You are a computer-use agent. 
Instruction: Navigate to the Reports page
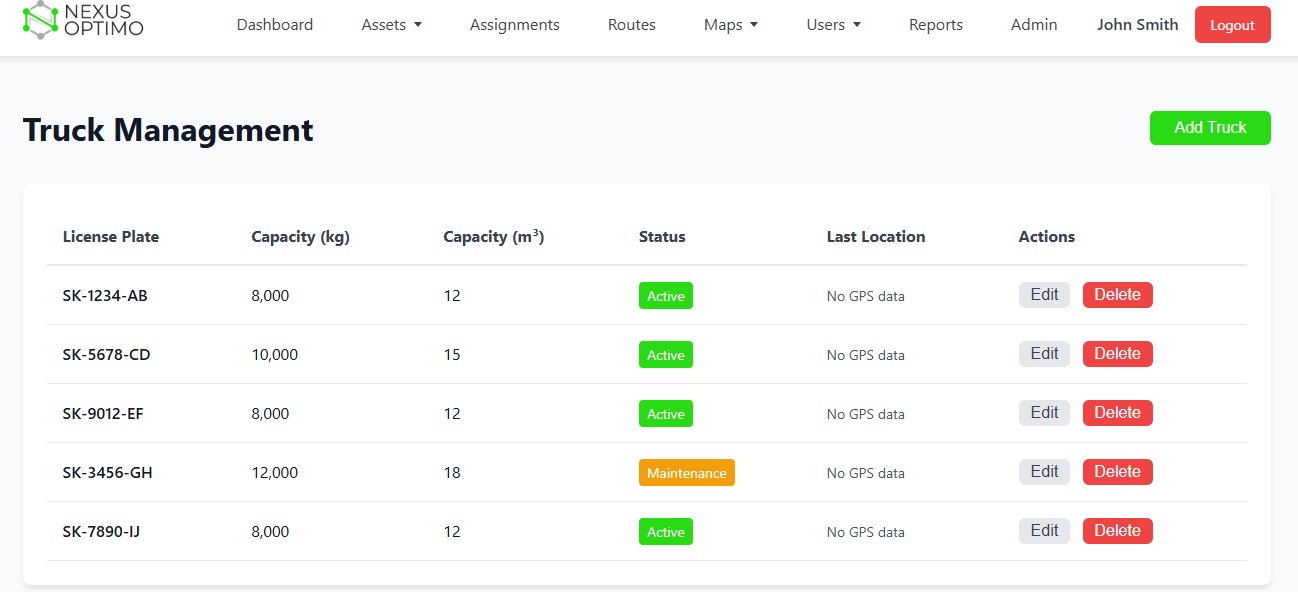pyautogui.click(x=936, y=25)
